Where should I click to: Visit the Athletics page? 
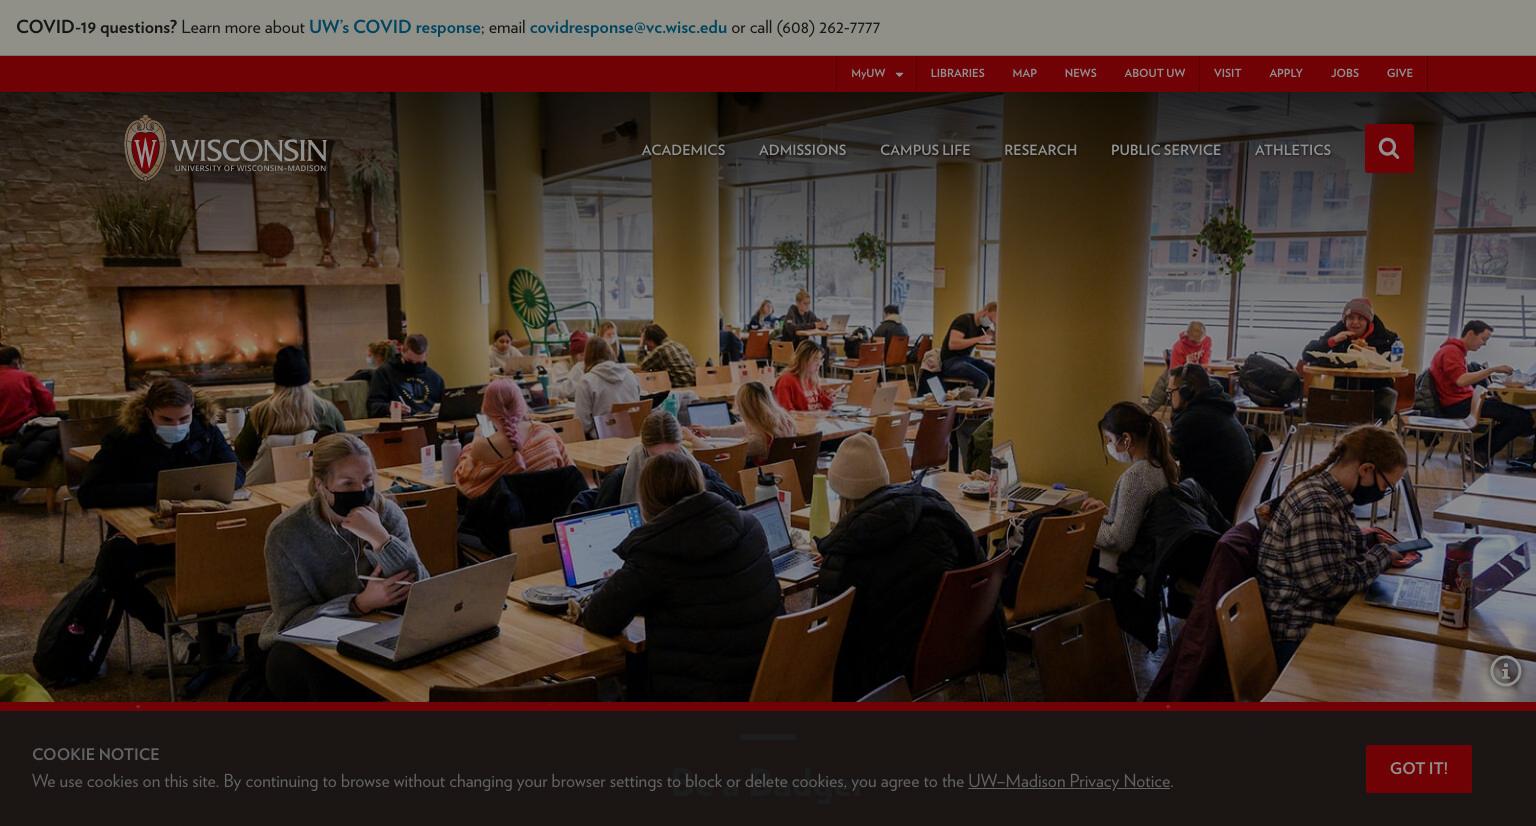(x=1293, y=150)
